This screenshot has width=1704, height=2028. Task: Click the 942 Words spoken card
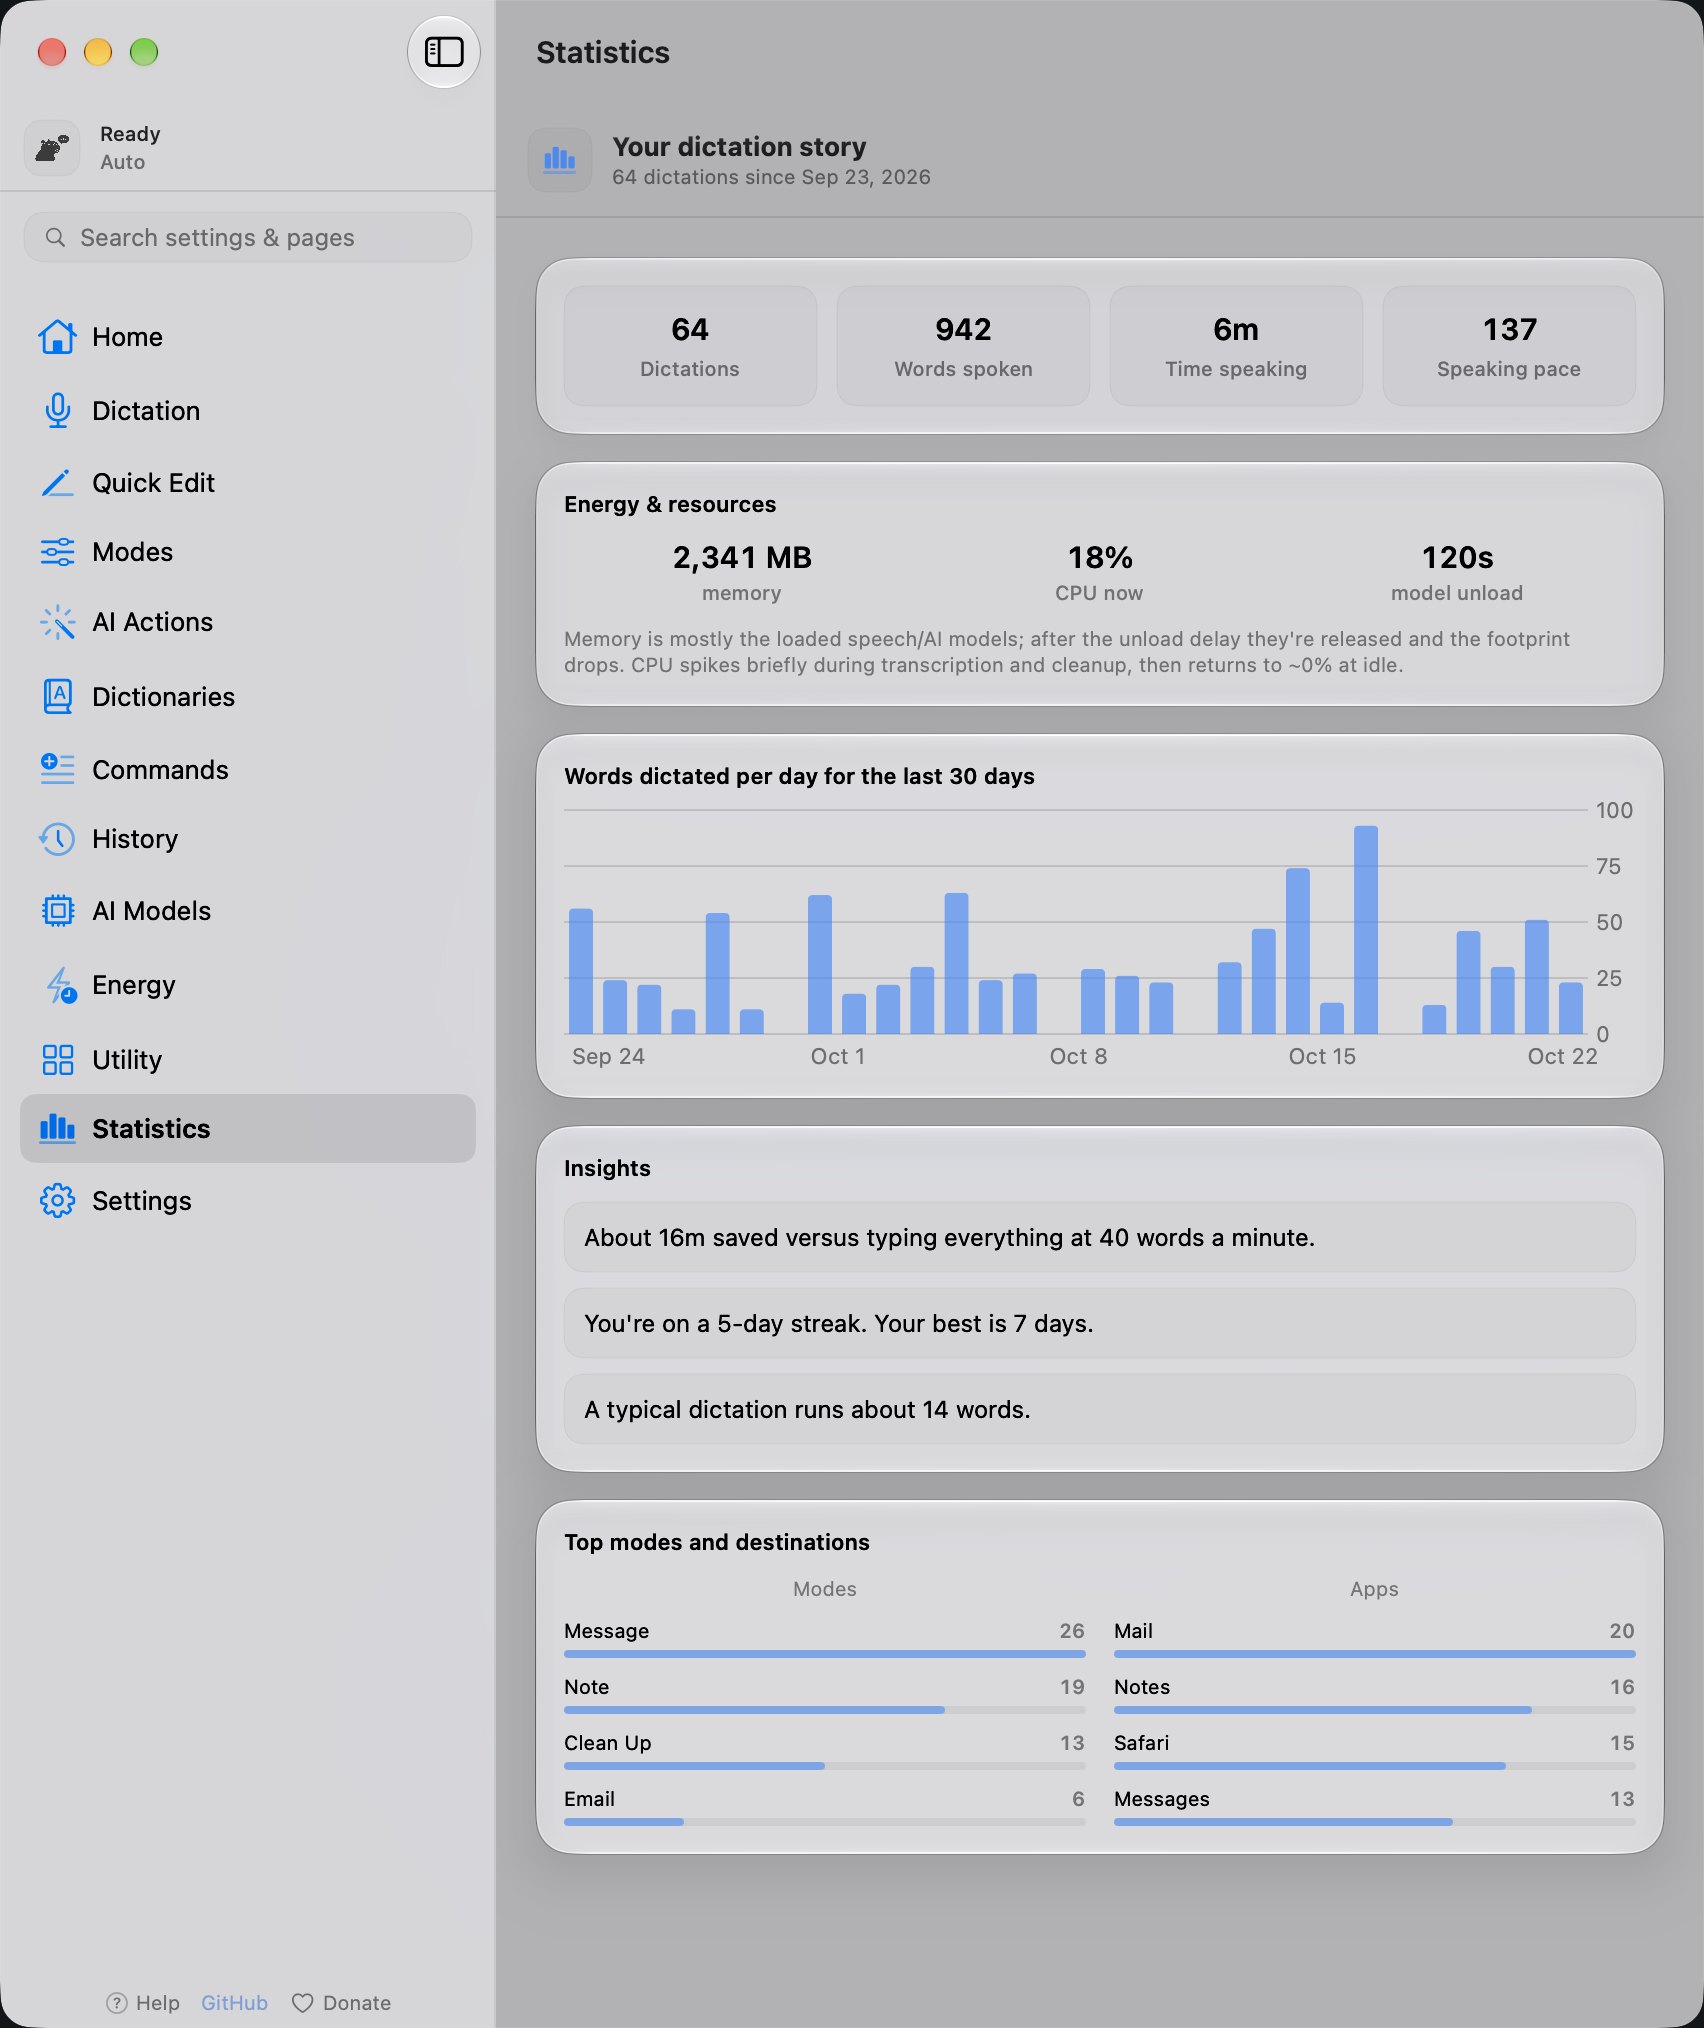click(963, 346)
